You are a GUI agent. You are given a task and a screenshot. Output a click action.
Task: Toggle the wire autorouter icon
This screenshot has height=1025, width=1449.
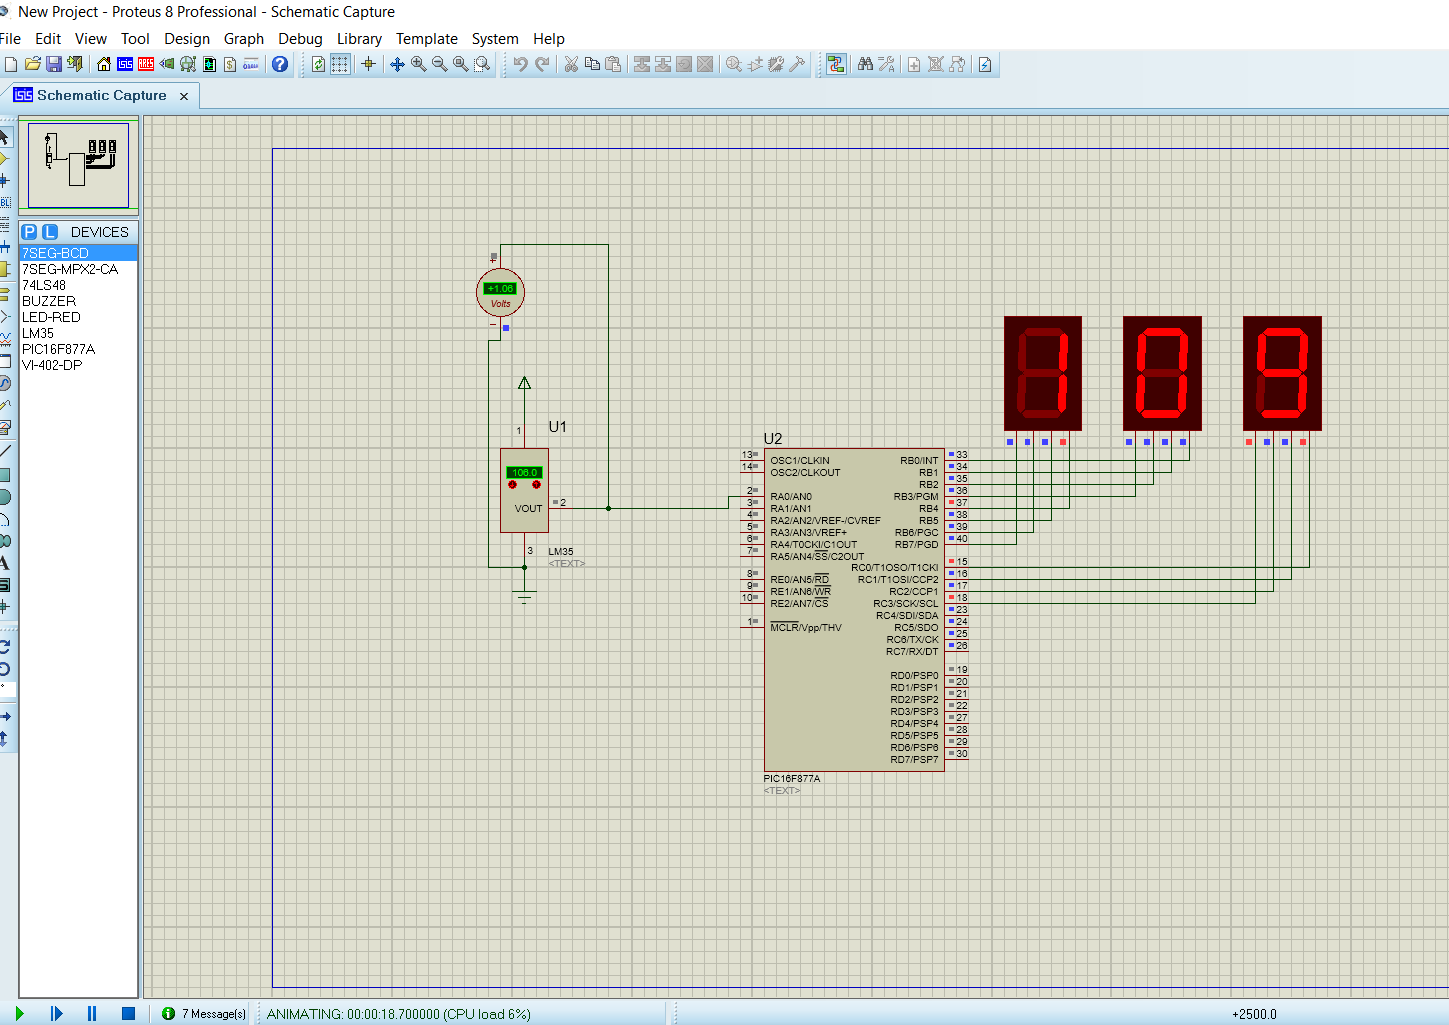[x=836, y=64]
